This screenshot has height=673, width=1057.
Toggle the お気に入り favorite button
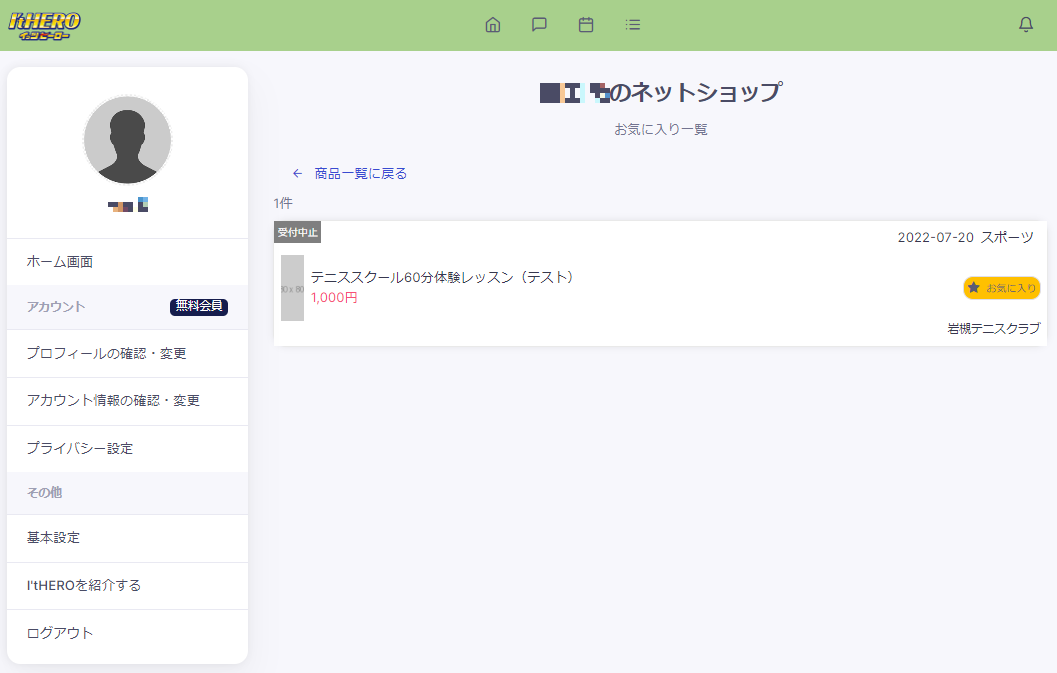[x=1002, y=288]
